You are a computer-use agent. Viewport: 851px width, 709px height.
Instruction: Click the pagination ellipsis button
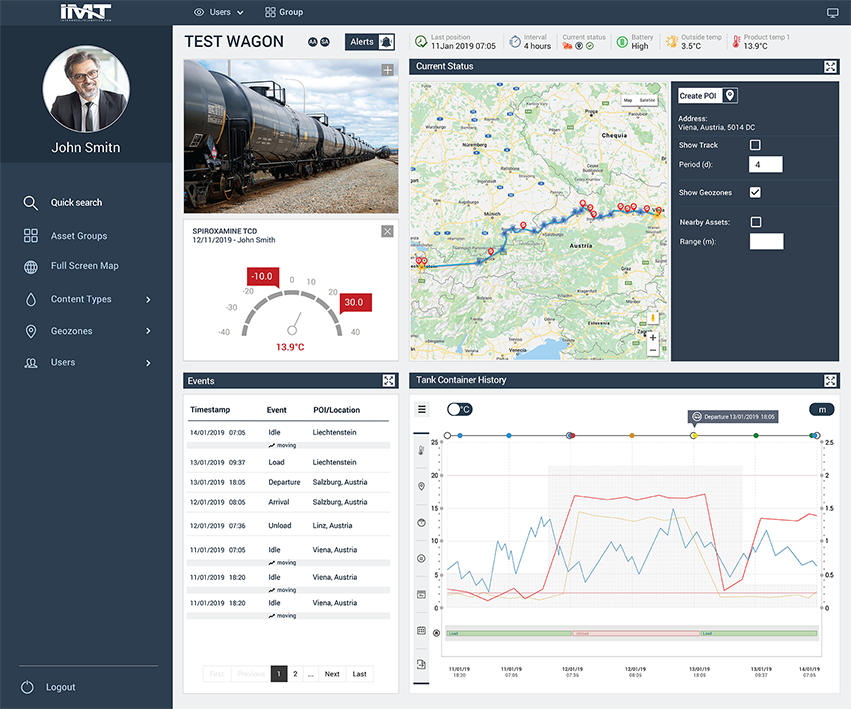tap(310, 674)
